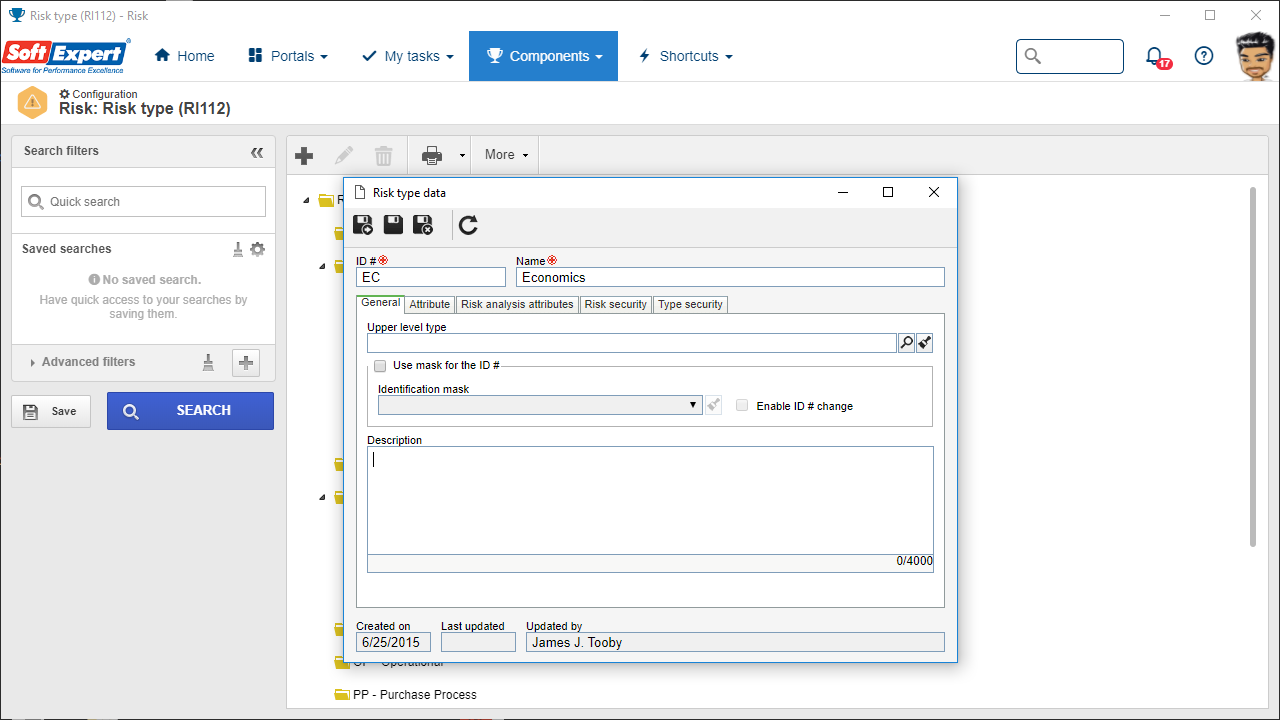Click the Refresh icon in Risk type data
Screen dimensions: 1280x720
tap(468, 225)
